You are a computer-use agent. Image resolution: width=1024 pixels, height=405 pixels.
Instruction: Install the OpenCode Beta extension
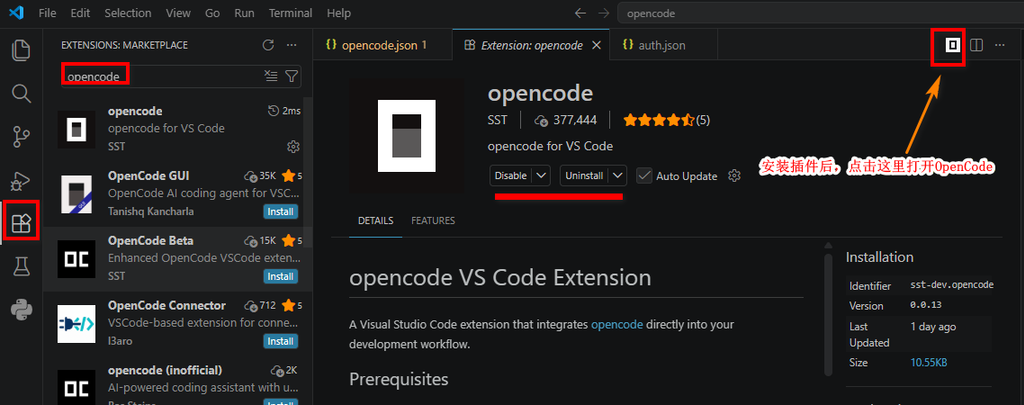pos(280,276)
